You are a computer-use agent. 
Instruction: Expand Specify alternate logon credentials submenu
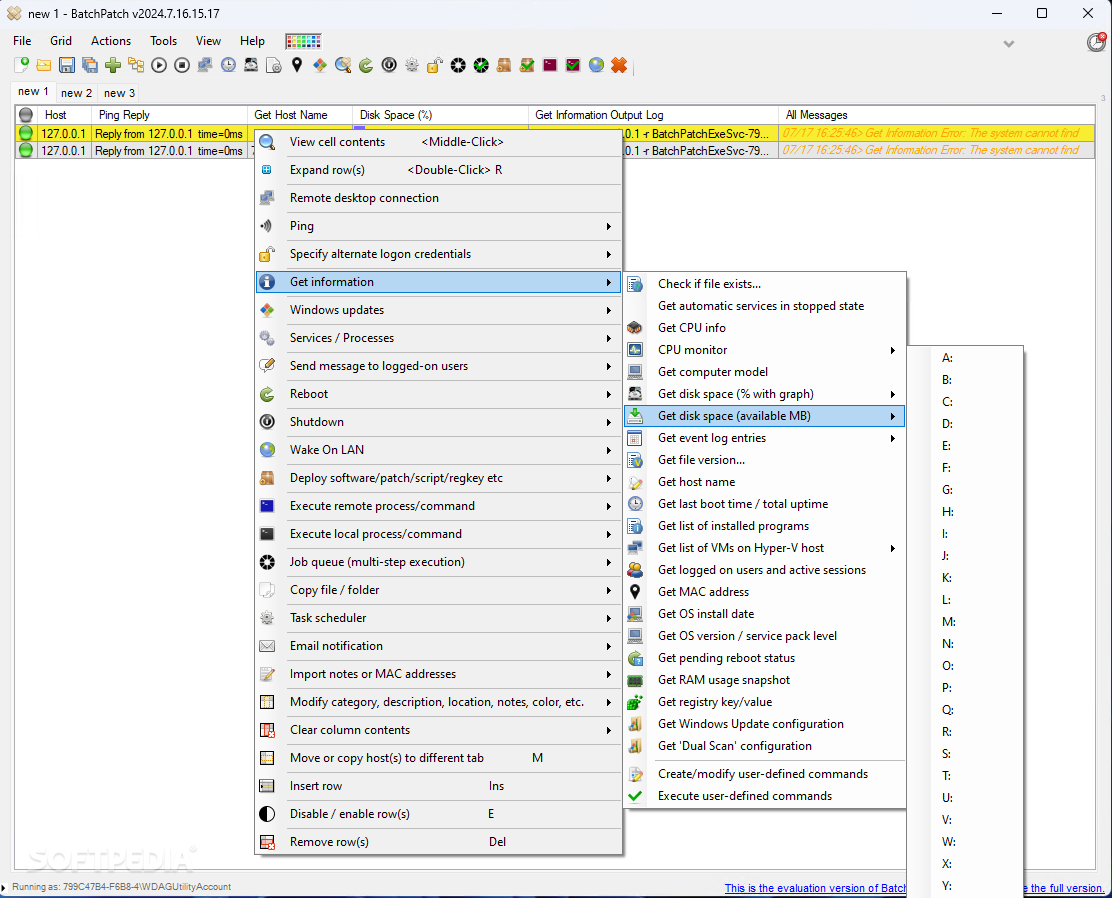tap(438, 254)
